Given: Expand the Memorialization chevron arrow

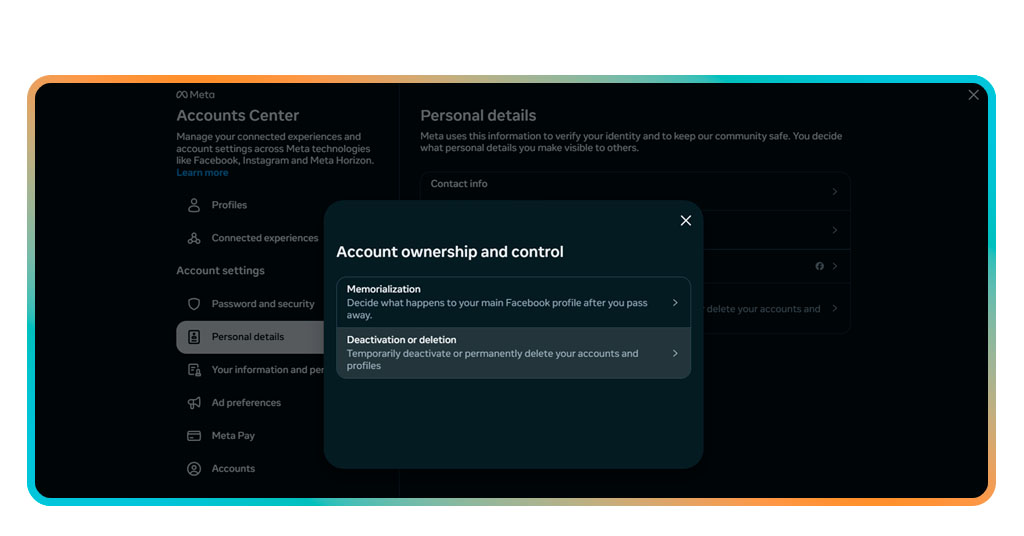Looking at the screenshot, I should (675, 303).
